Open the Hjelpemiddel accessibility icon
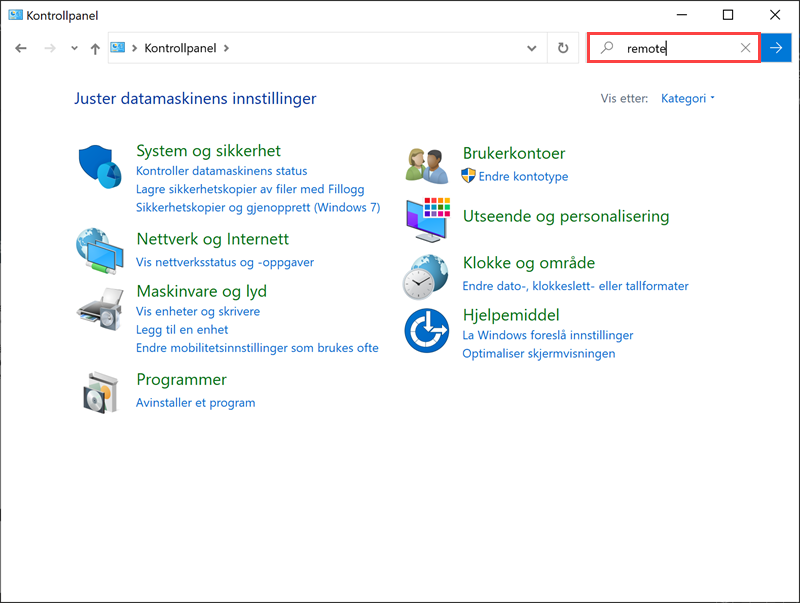The image size is (800, 603). click(x=427, y=330)
